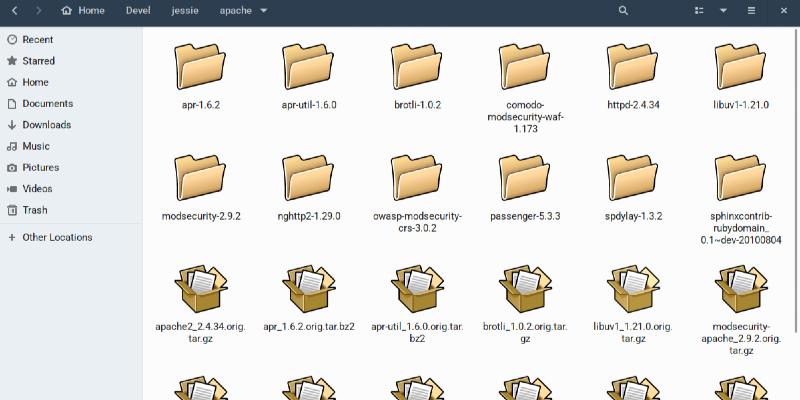This screenshot has width=800, height=400.
Task: Select the nghttp2-1.29.0 folder icon
Action: point(308,179)
